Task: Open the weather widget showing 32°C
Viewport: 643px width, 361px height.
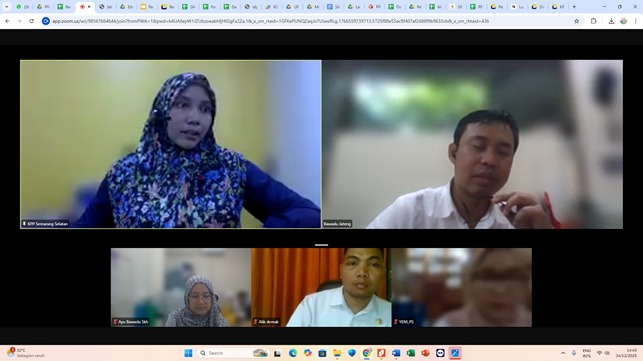Action: [27, 353]
